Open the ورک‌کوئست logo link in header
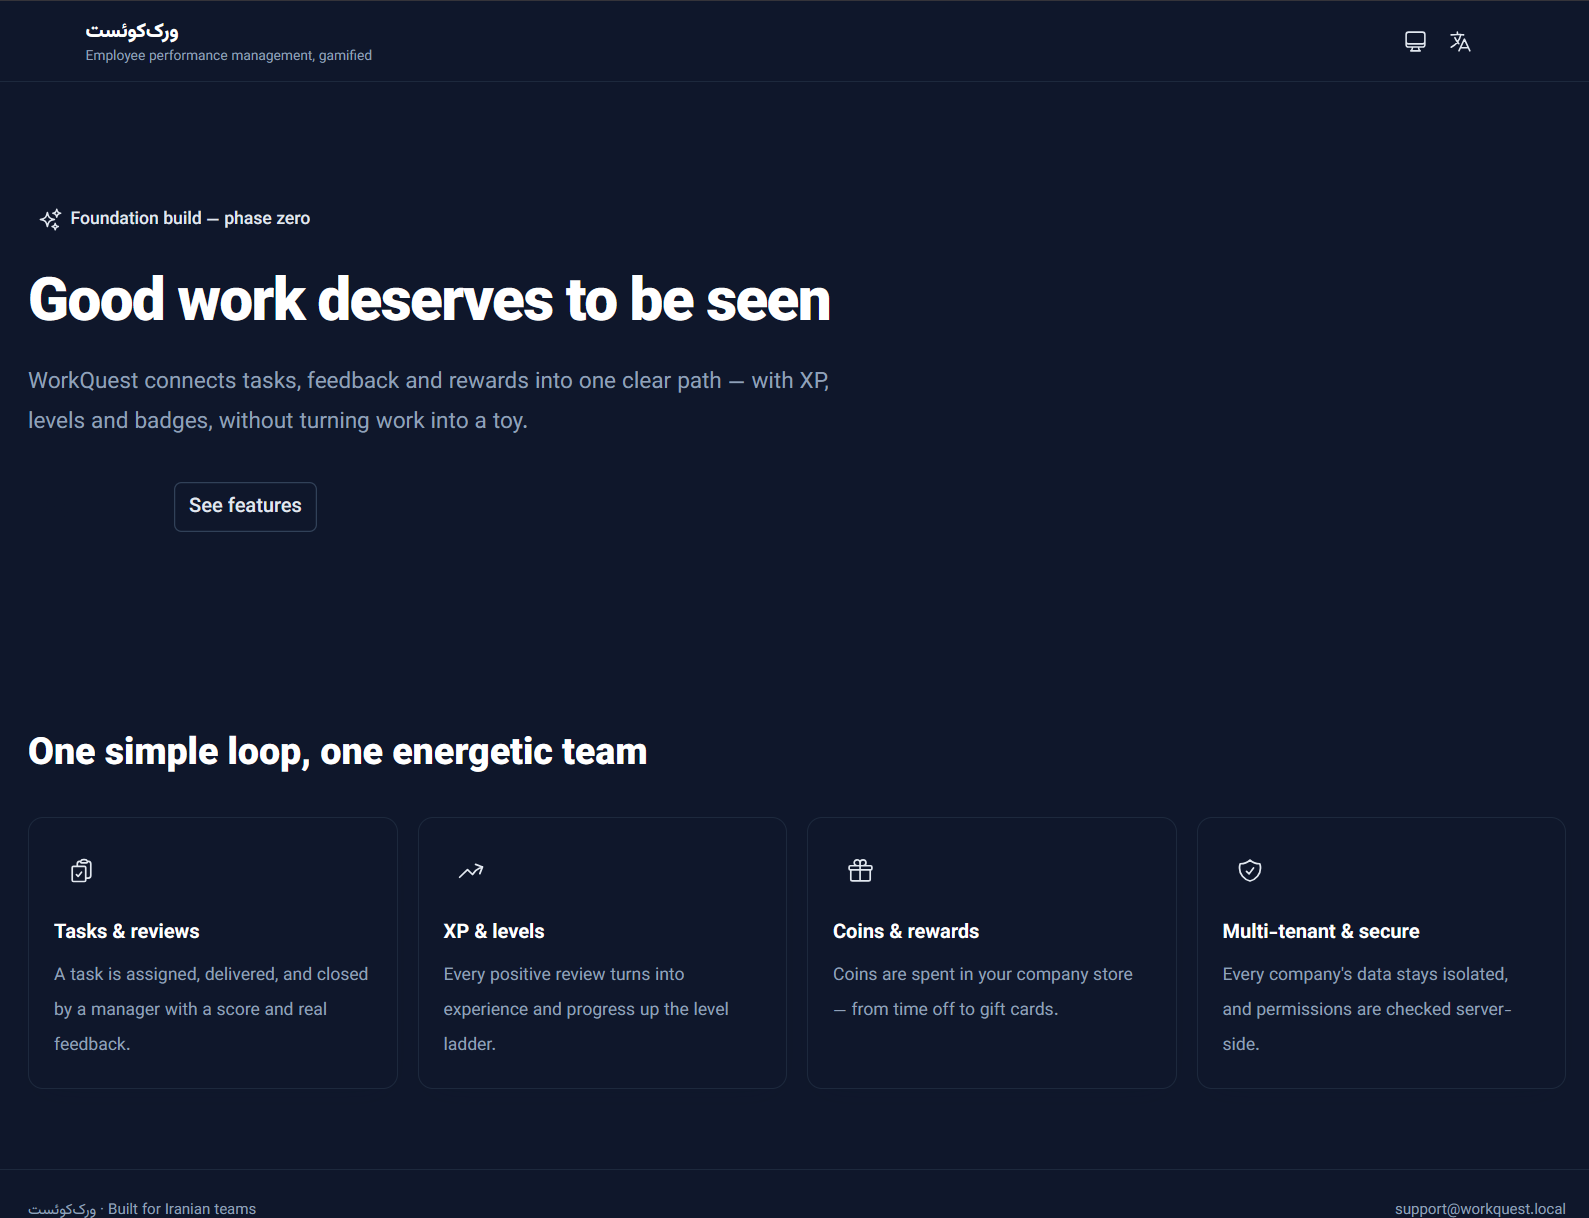1589x1218 pixels. point(132,31)
